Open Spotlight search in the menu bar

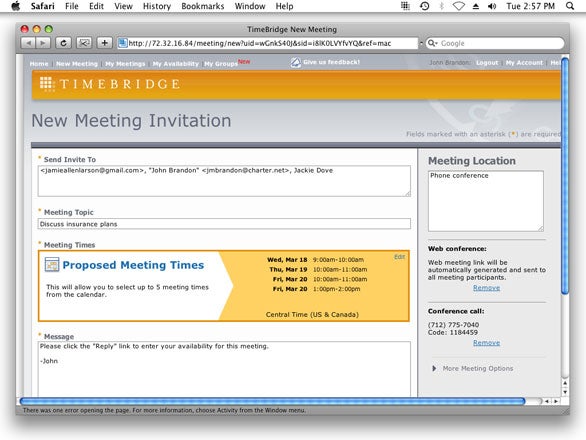point(570,6)
